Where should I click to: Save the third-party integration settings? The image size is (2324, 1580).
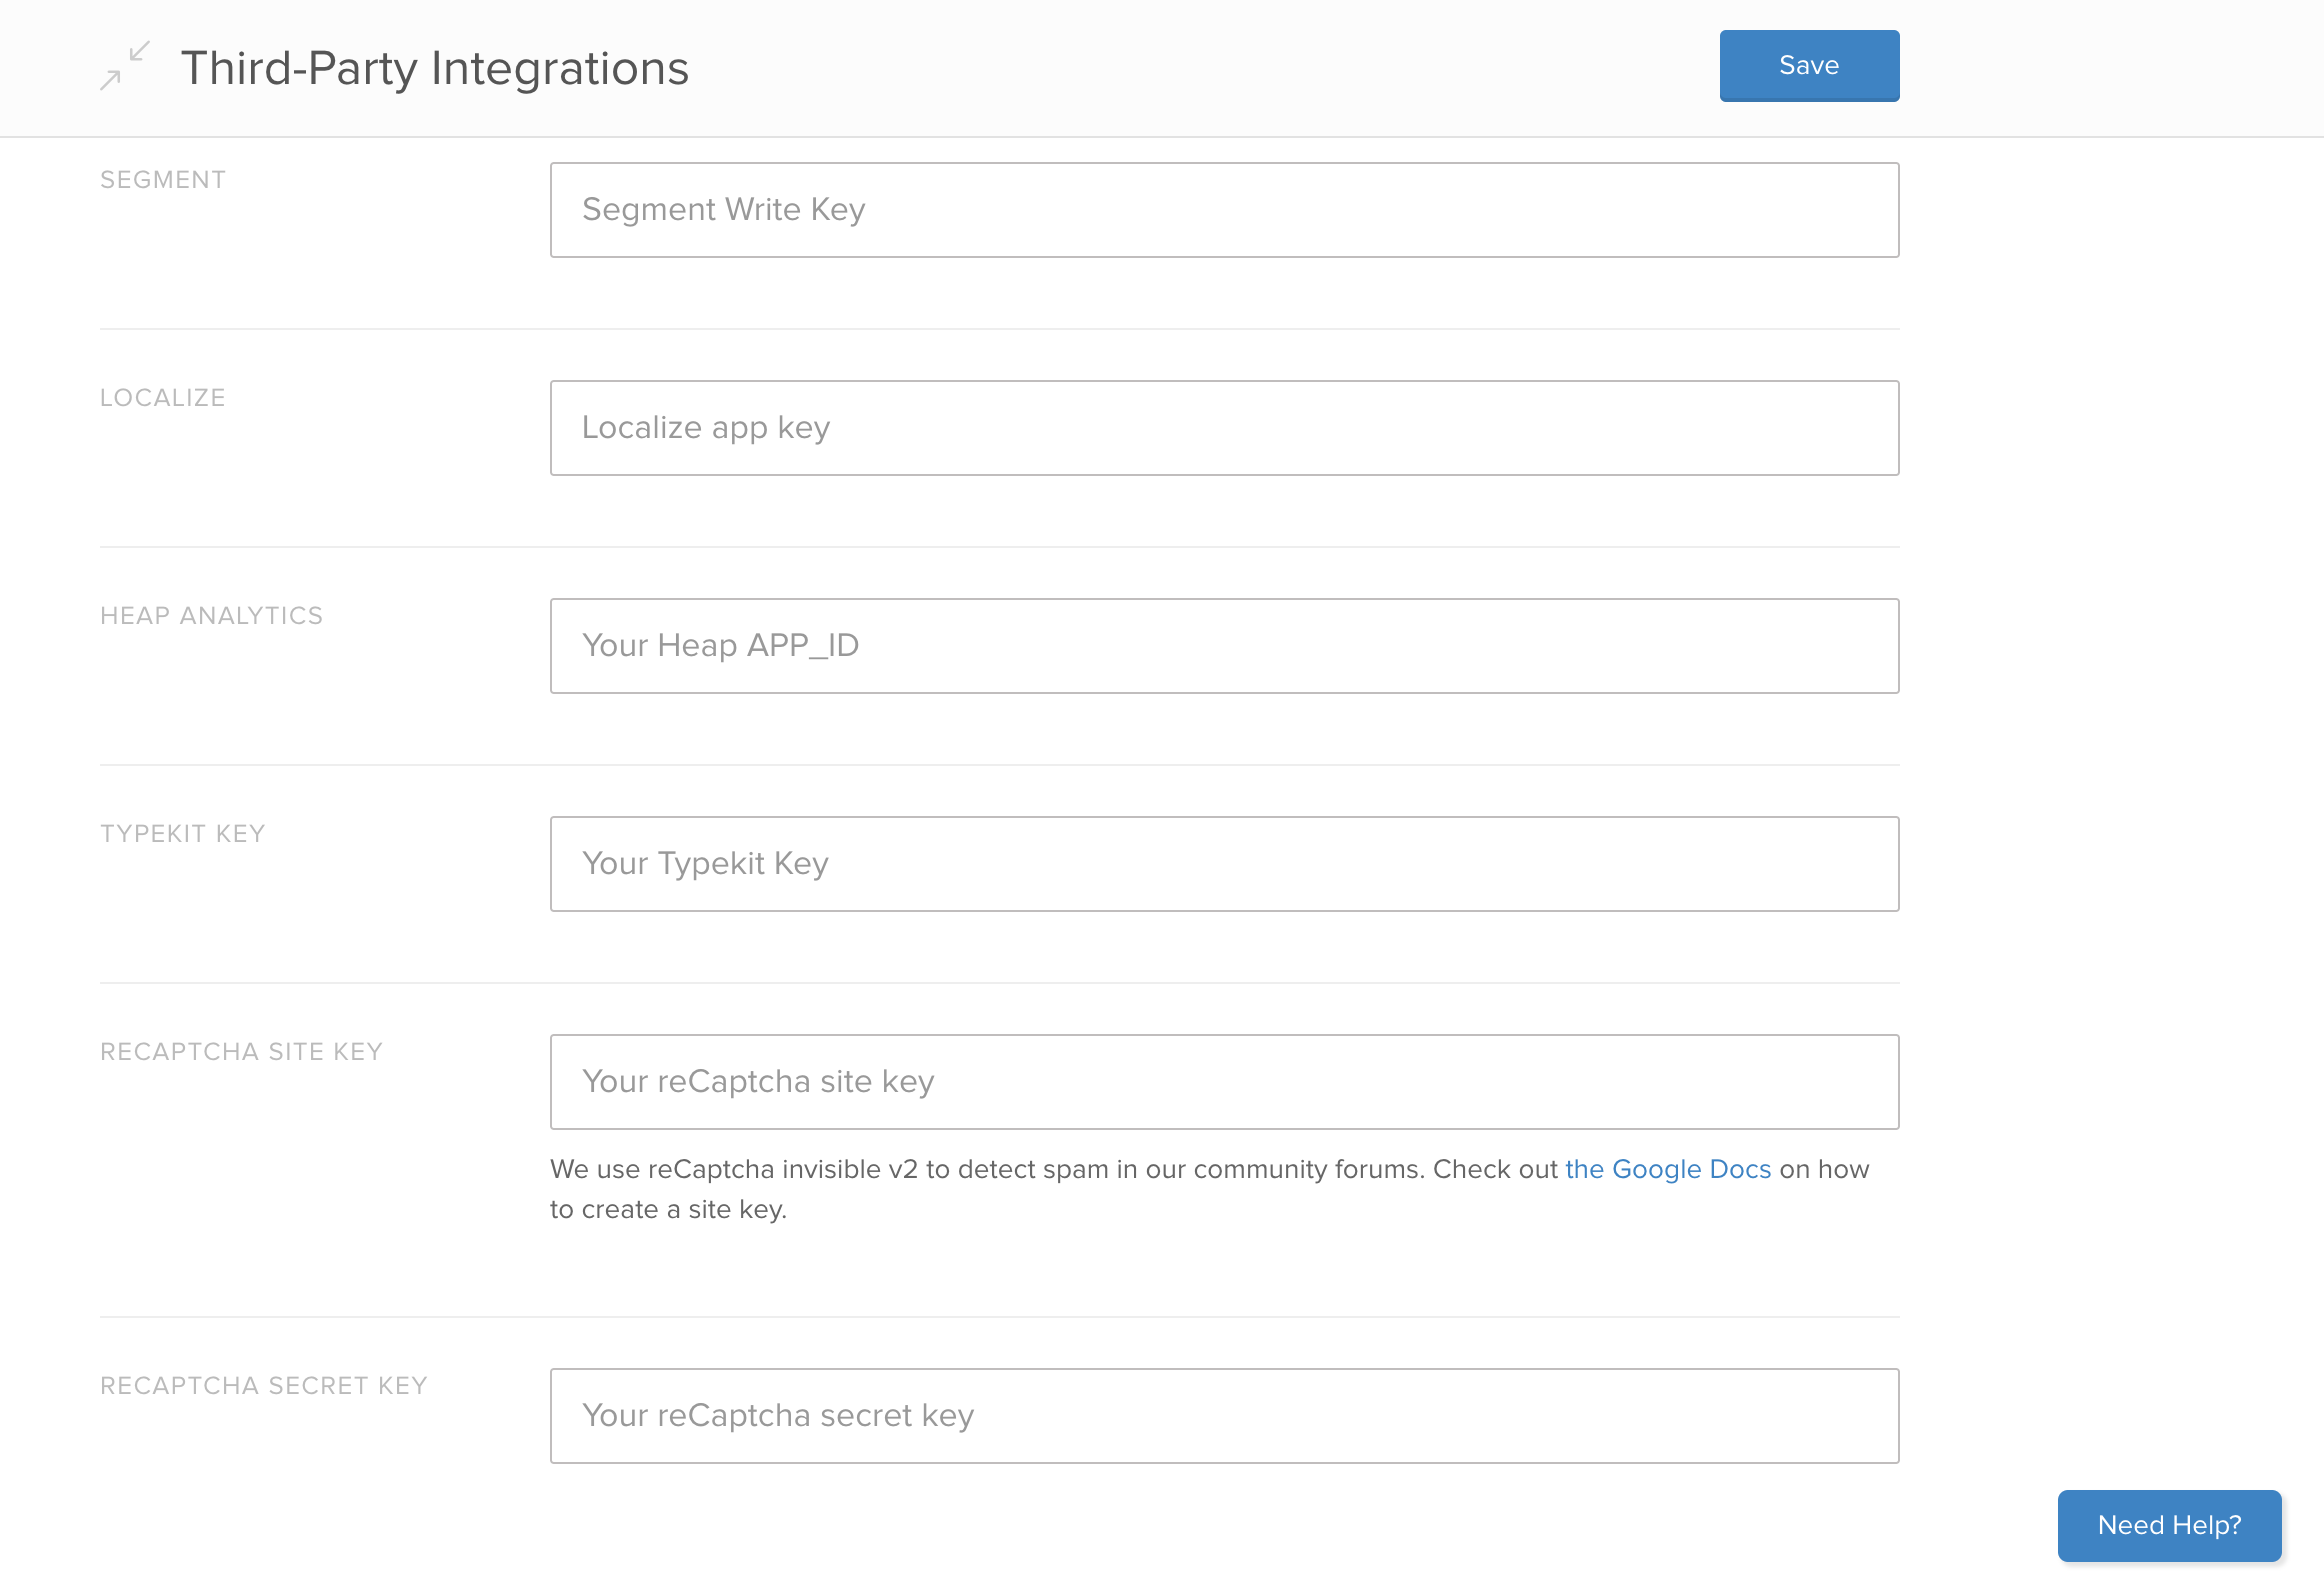1808,66
